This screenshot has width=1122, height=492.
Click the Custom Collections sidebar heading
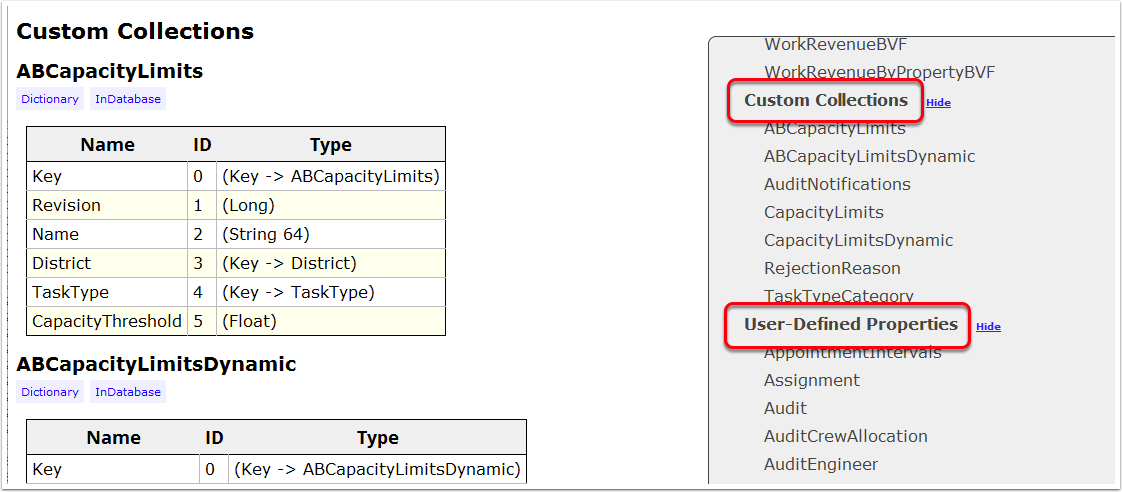pos(825,101)
